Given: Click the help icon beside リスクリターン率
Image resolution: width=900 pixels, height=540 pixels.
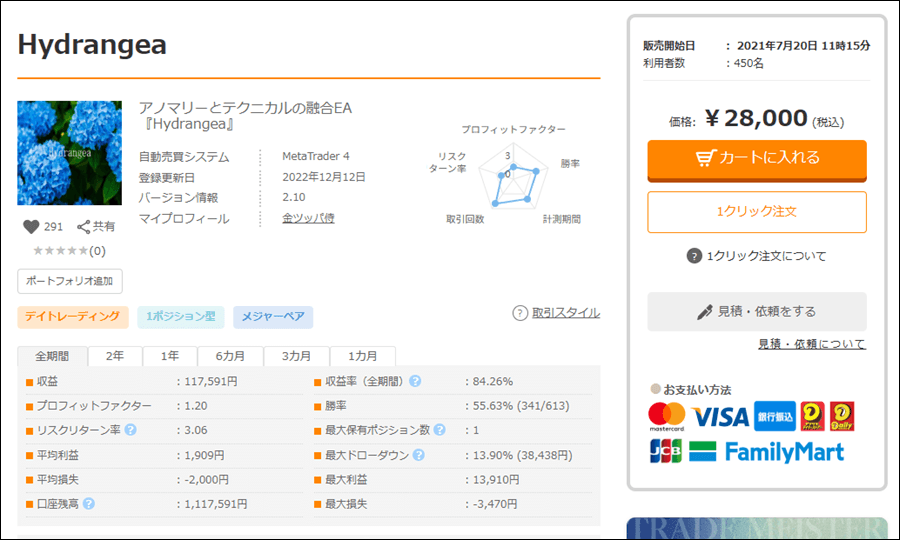Looking at the screenshot, I should click(x=130, y=430).
